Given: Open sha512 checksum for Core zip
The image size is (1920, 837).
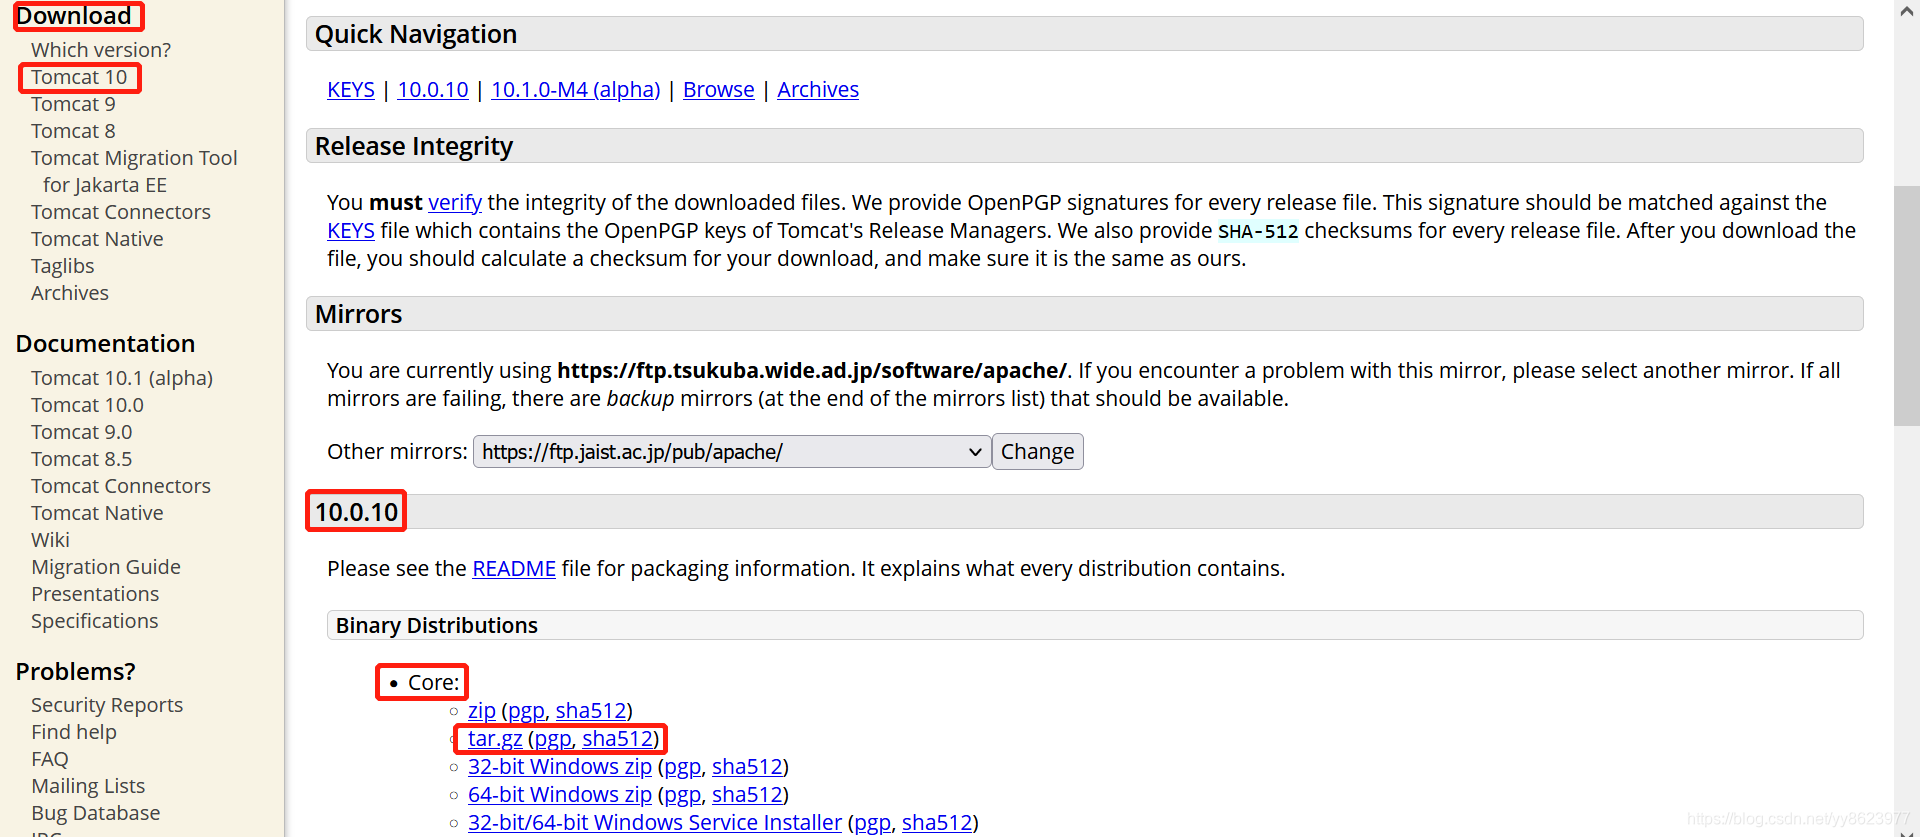Looking at the screenshot, I should click(x=591, y=711).
